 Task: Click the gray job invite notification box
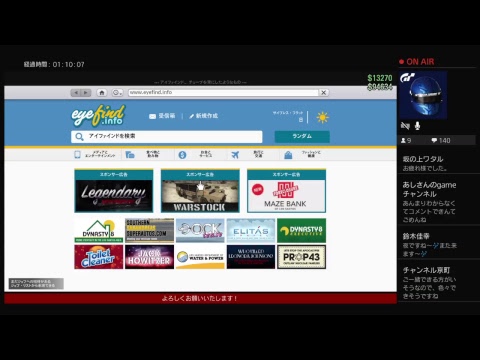click(36, 283)
